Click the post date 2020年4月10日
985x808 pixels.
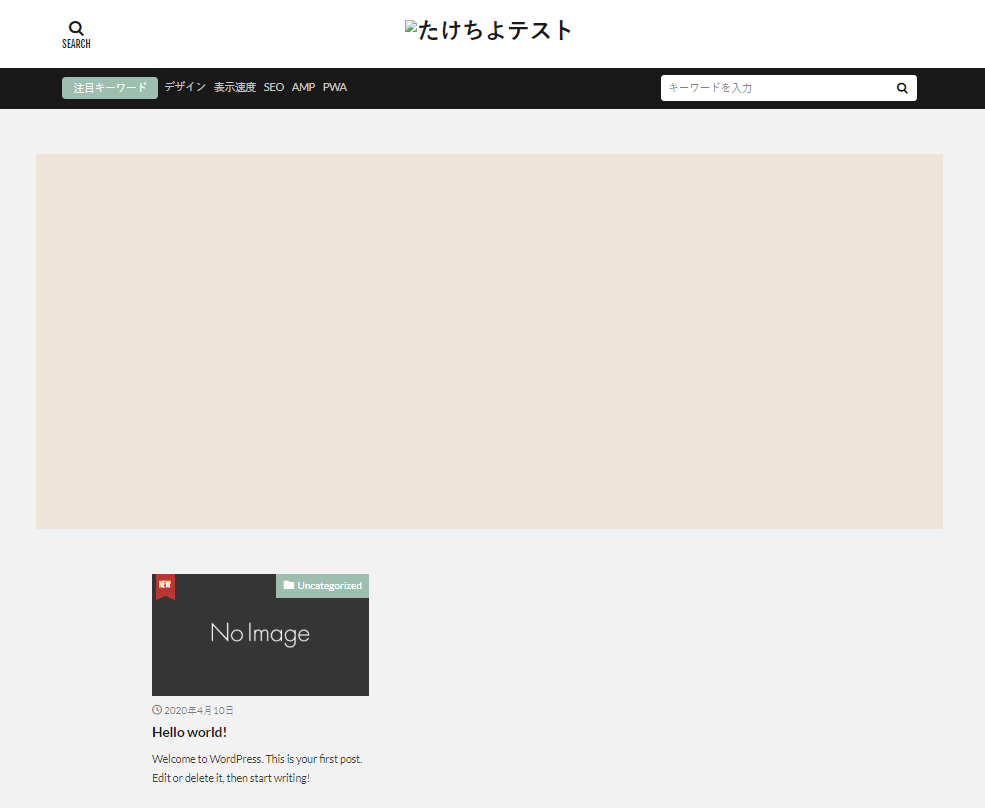click(x=199, y=710)
